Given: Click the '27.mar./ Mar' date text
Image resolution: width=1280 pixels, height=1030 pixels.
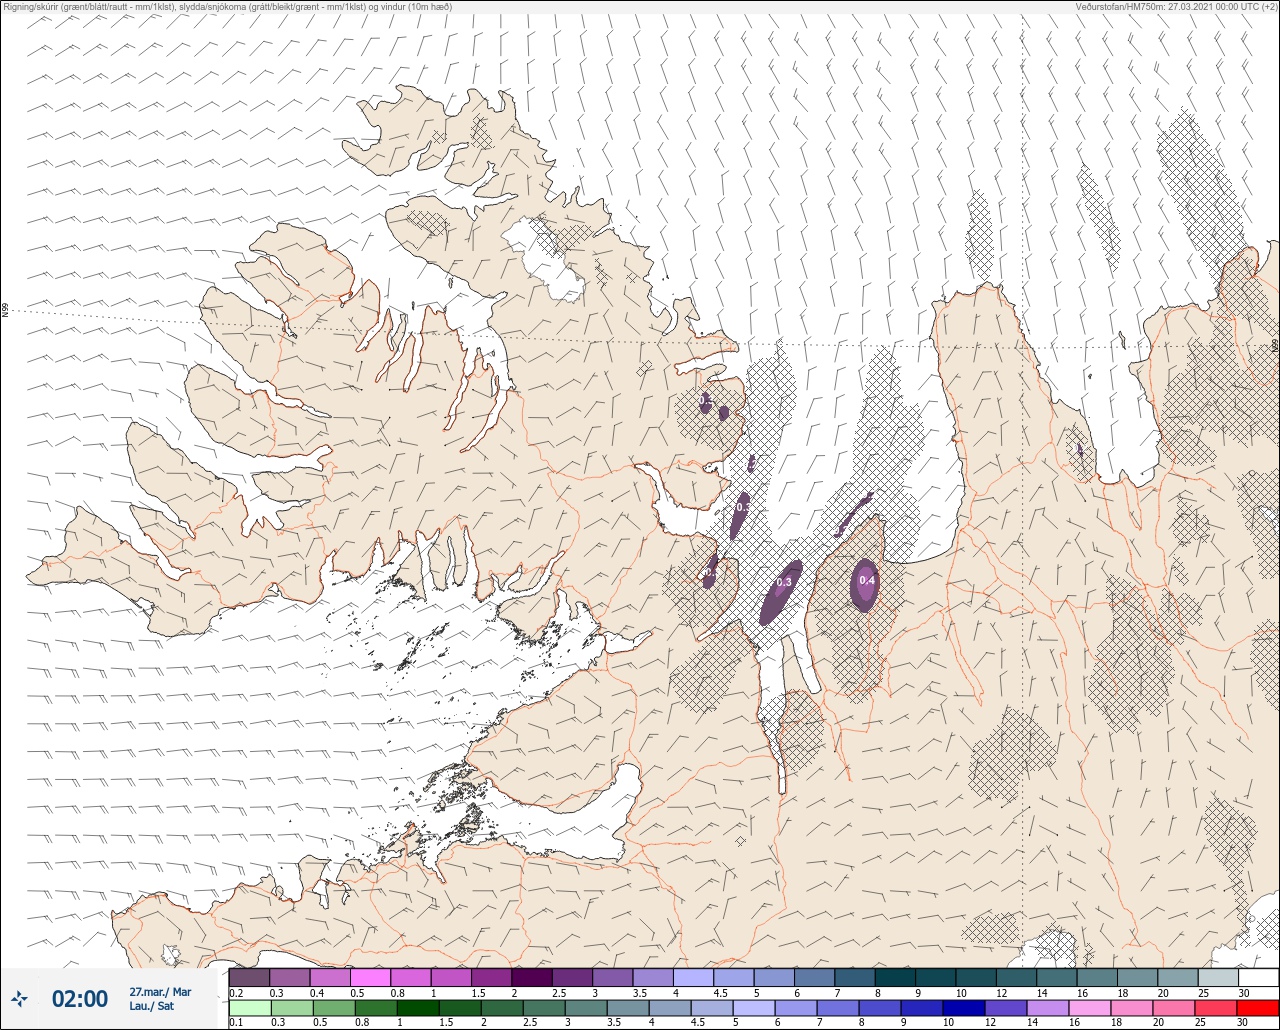Looking at the screenshot, I should 160,992.
